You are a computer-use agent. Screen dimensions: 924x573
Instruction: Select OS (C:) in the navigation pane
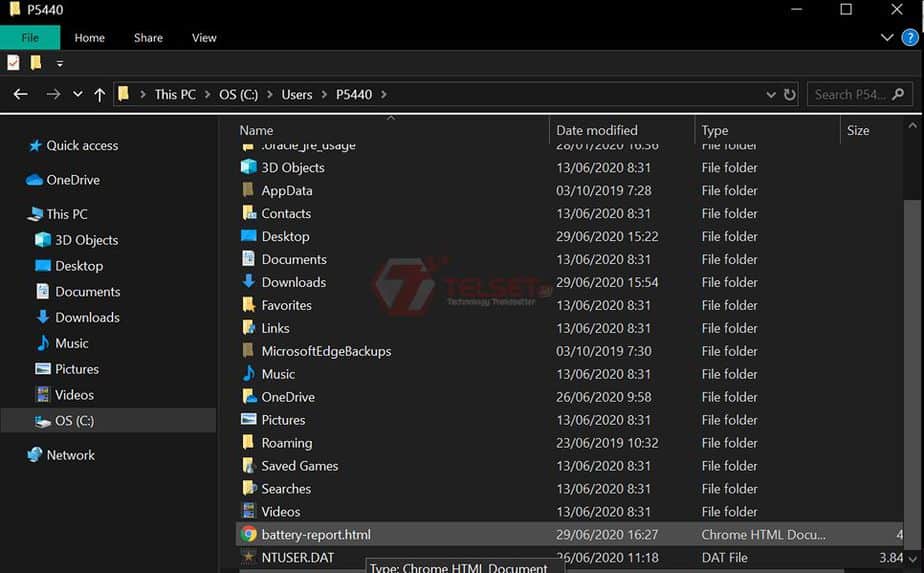(74, 421)
